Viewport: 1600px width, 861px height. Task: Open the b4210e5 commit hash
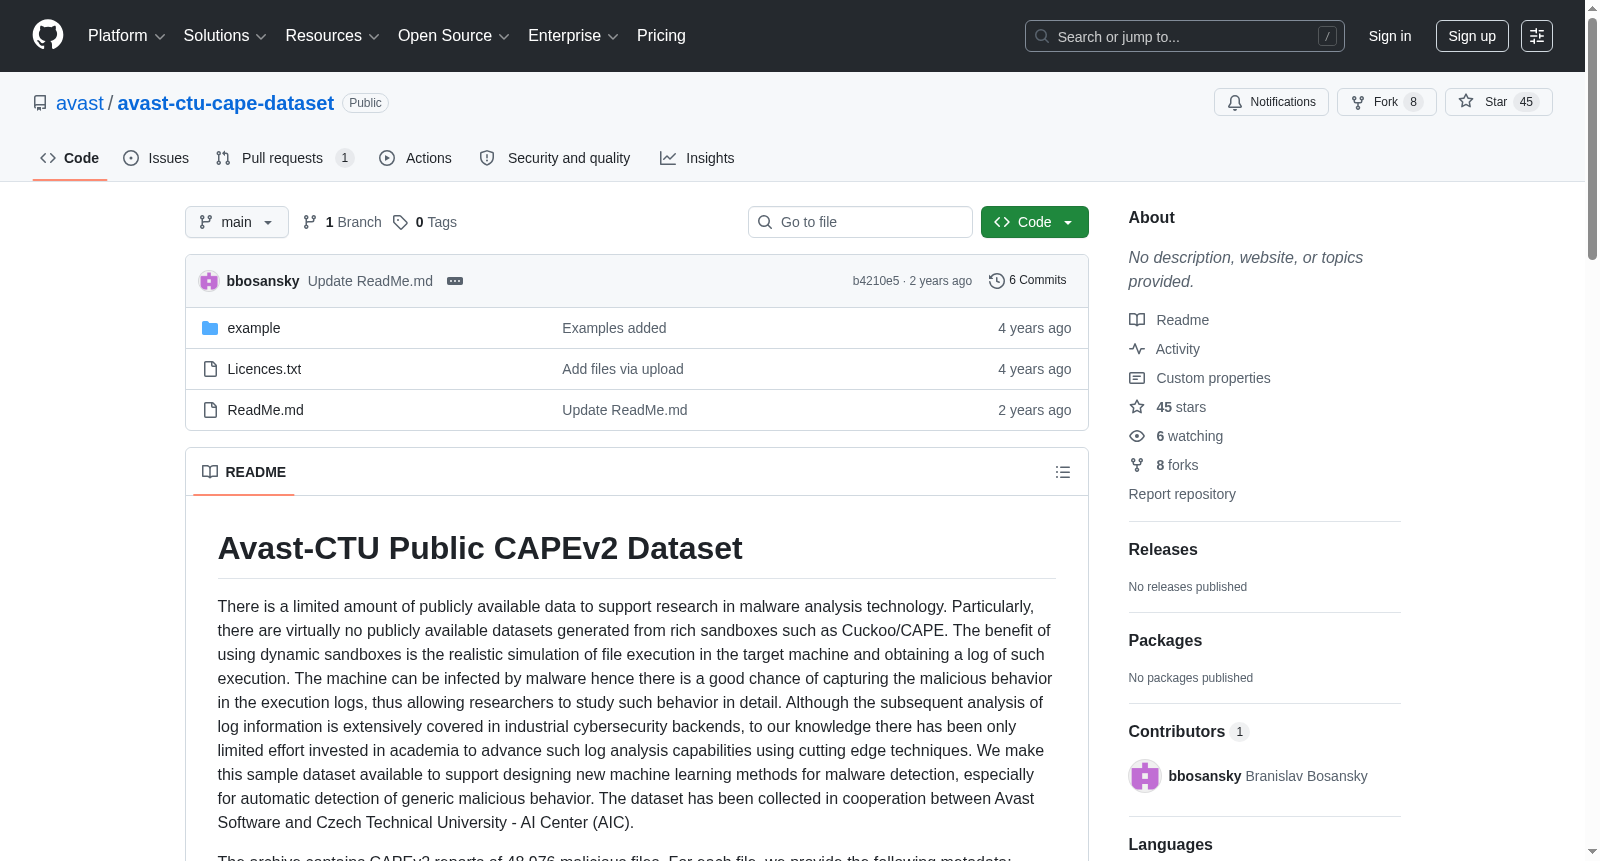point(876,281)
